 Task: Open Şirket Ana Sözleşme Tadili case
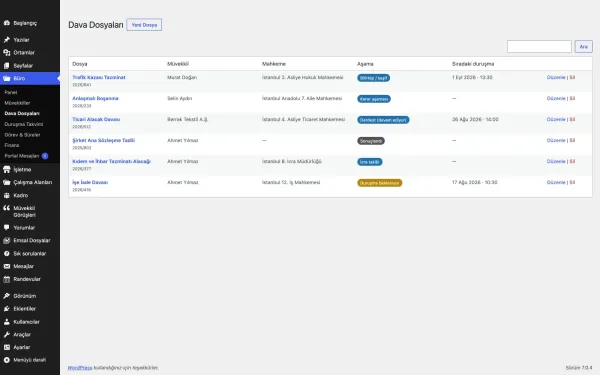click(104, 140)
